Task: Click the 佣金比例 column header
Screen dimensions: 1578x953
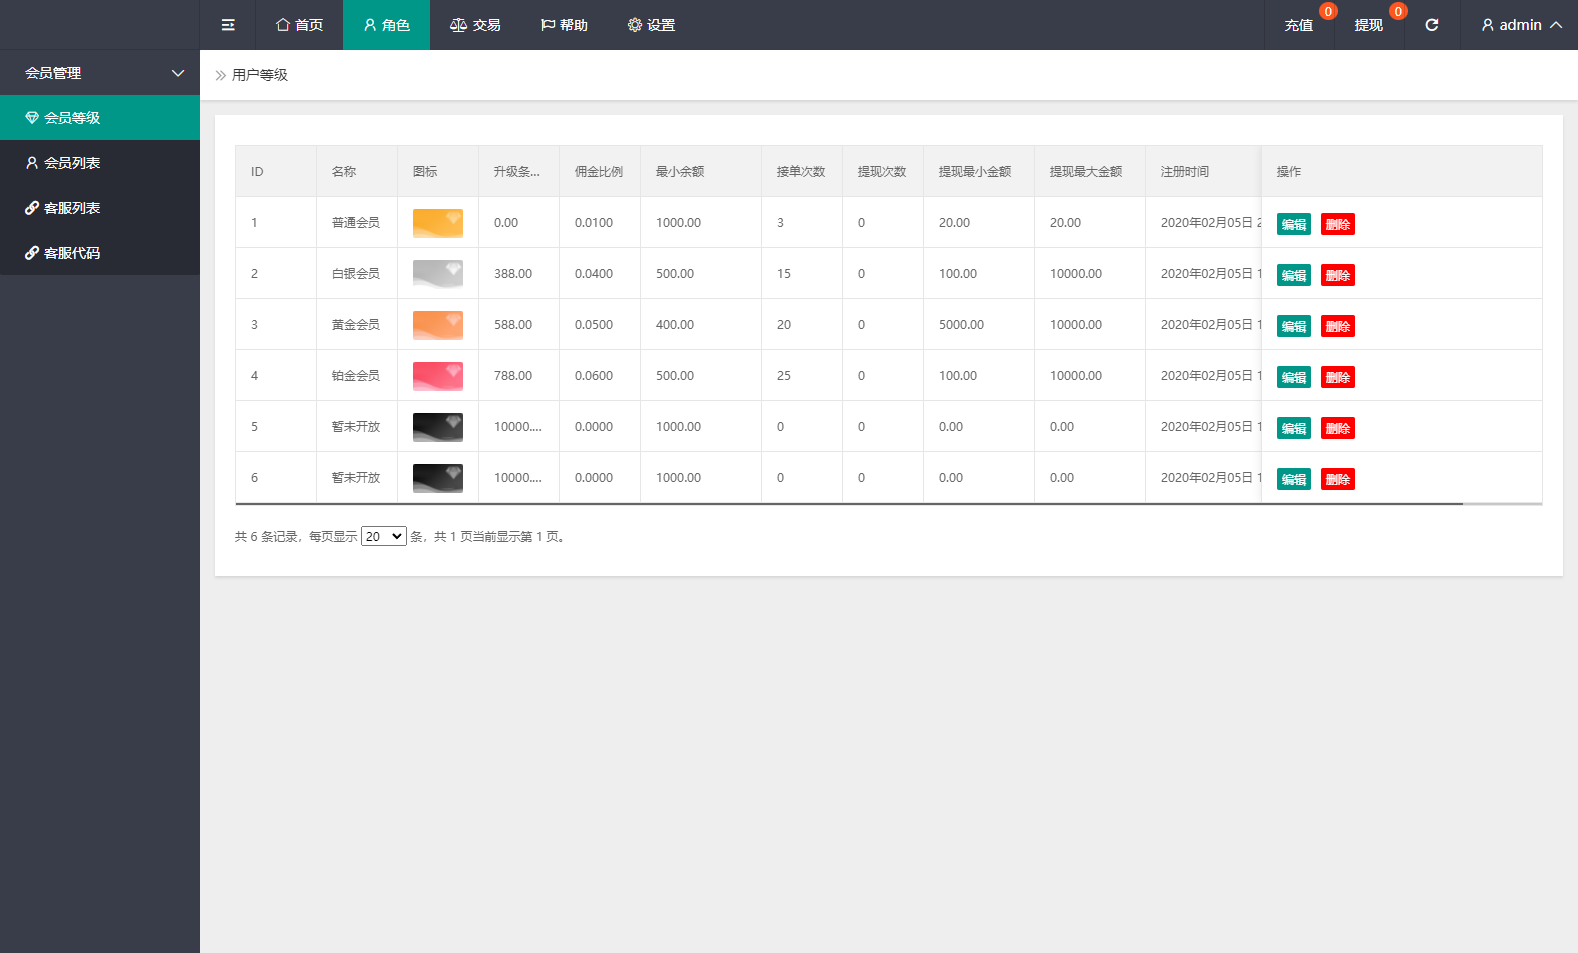Action: 600,172
